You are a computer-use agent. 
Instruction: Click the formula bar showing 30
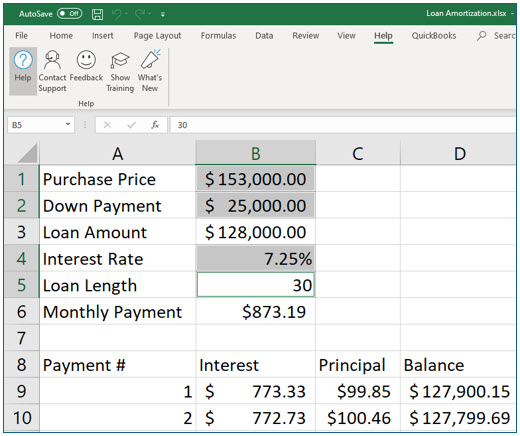[343, 125]
